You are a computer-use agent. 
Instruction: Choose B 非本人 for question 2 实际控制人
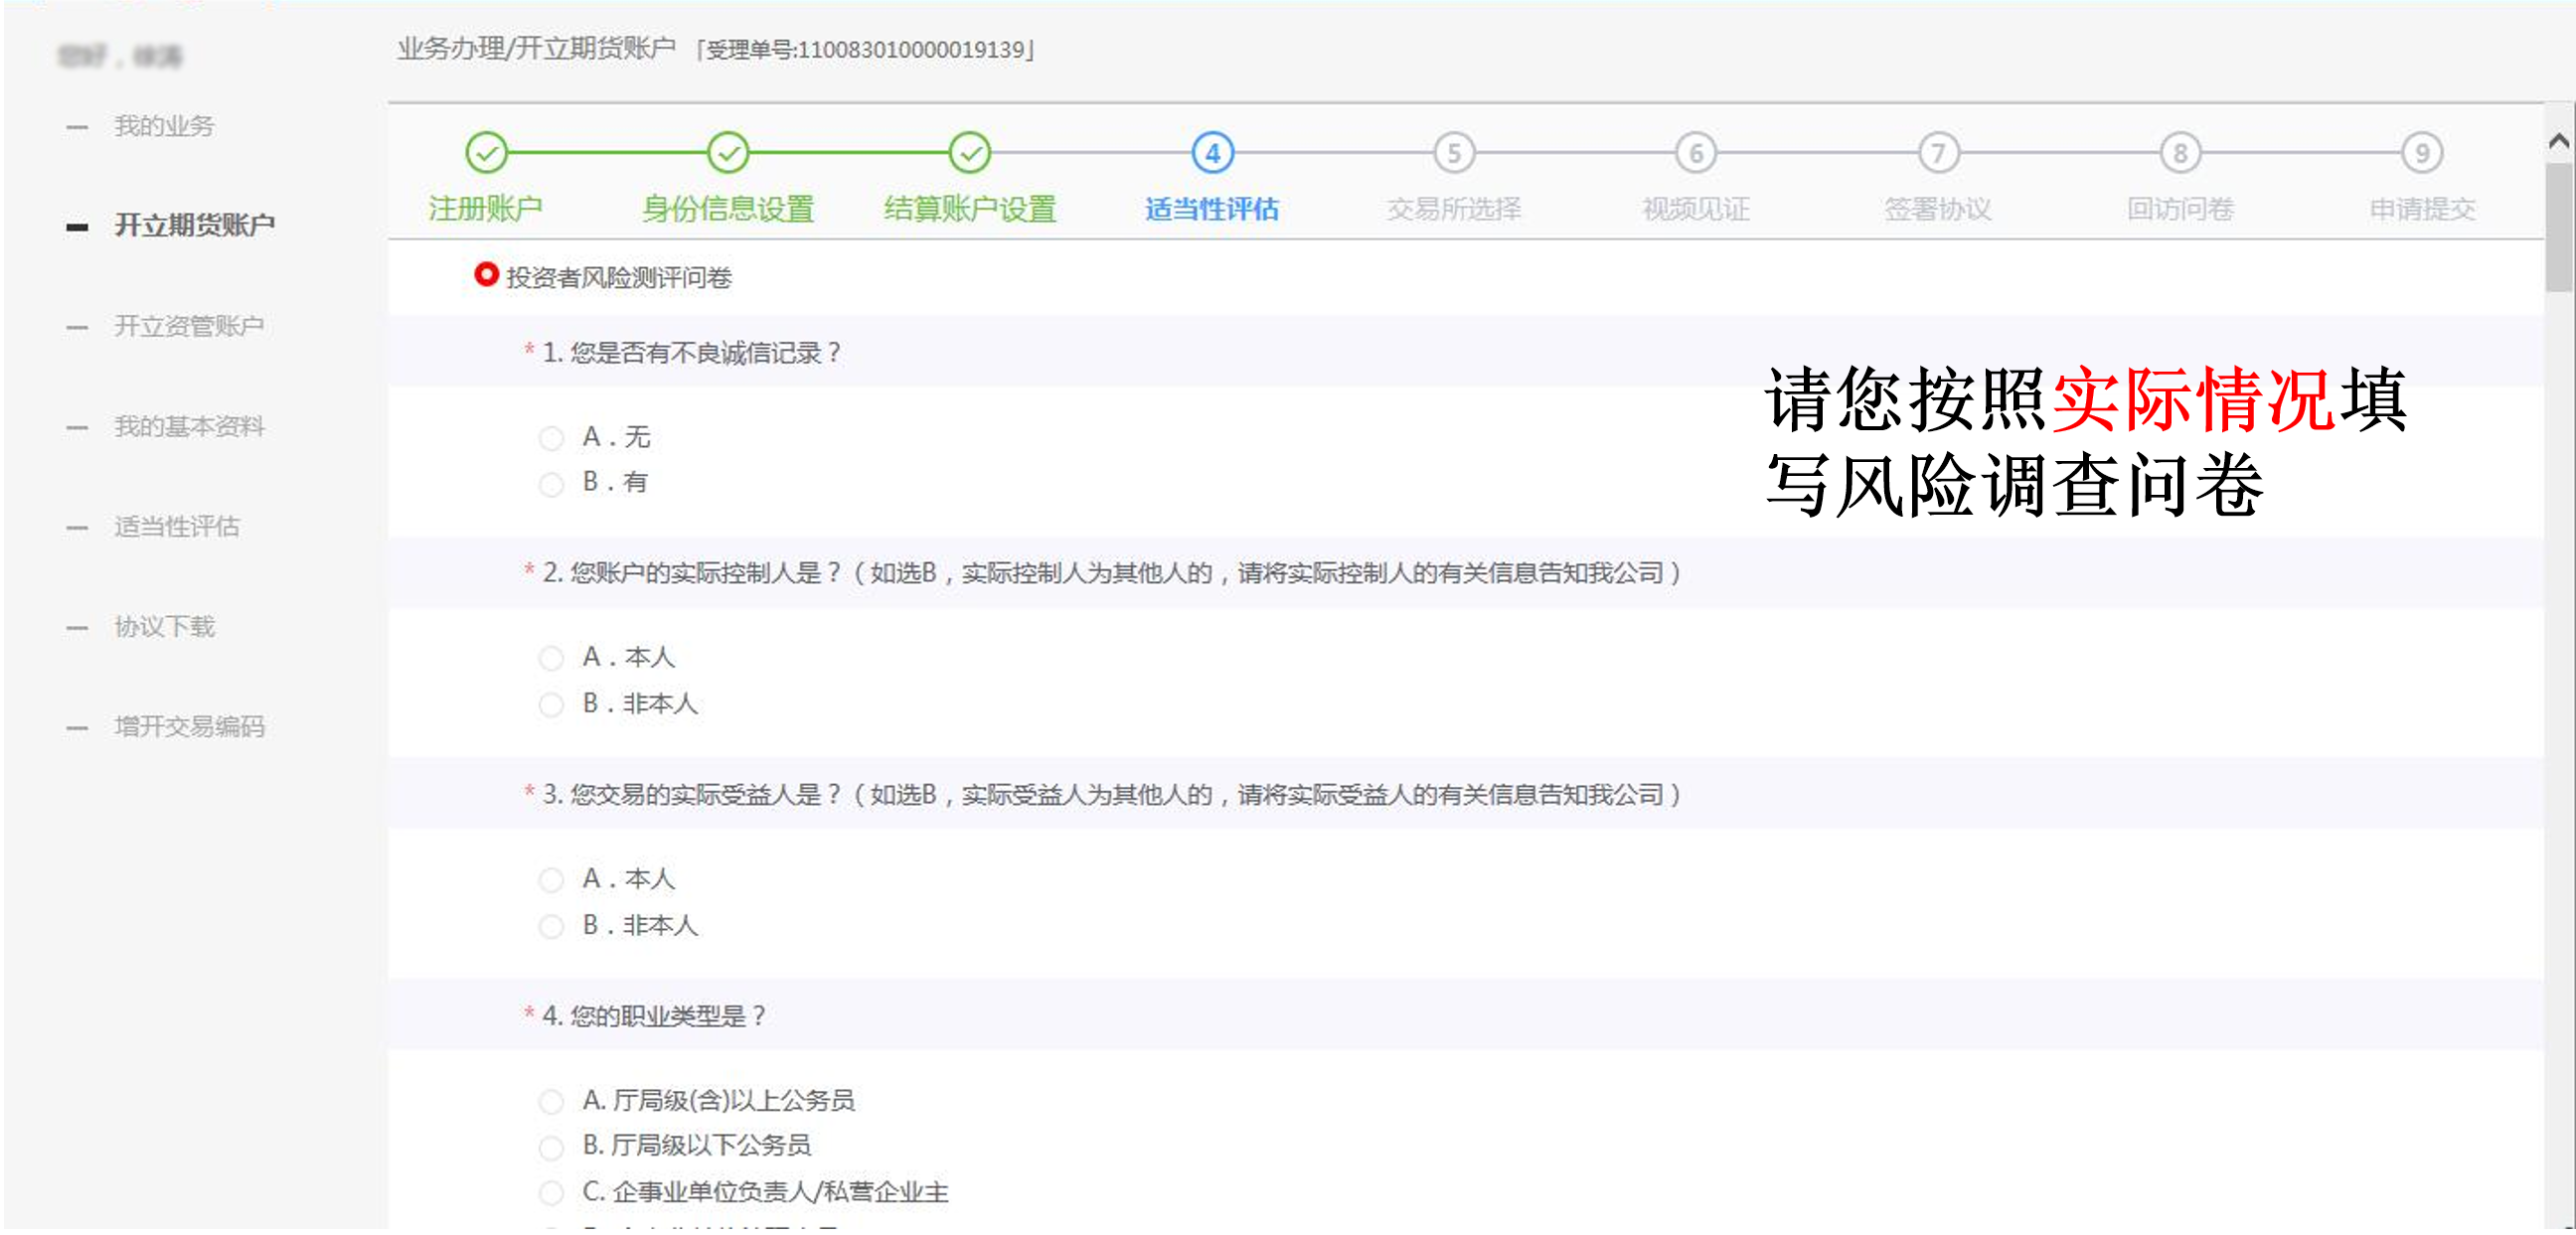pos(551,705)
